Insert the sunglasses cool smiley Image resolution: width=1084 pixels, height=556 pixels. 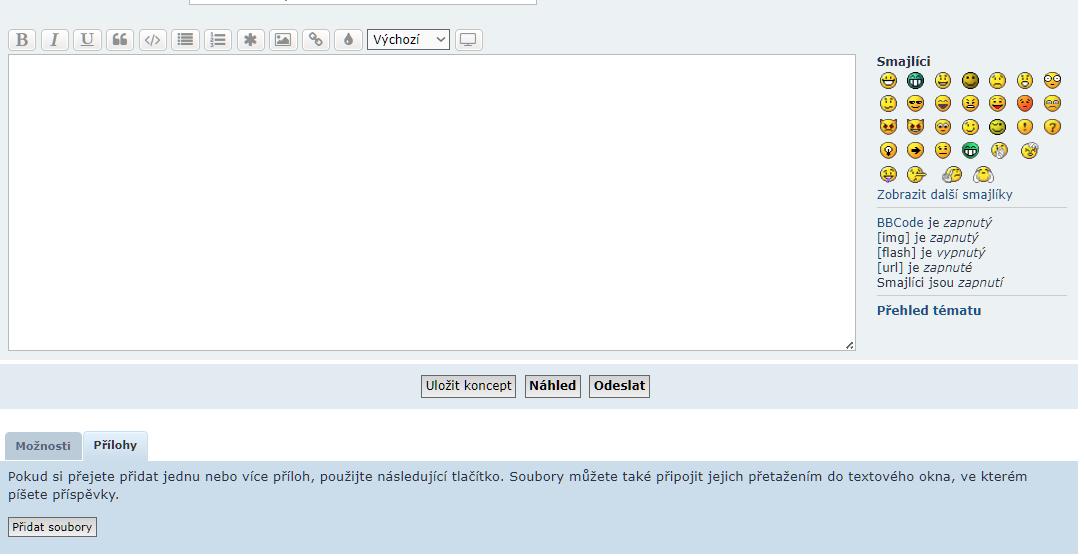coord(915,103)
